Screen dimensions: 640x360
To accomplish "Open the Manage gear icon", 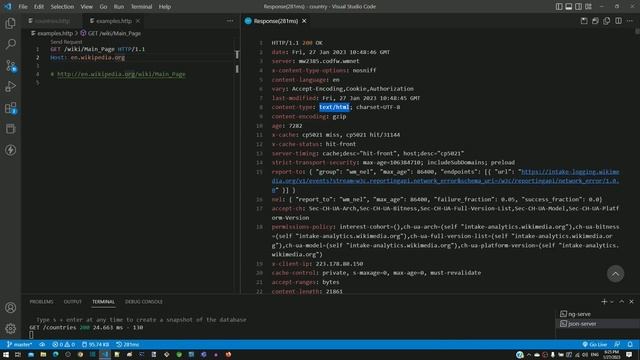I will (x=11, y=328).
